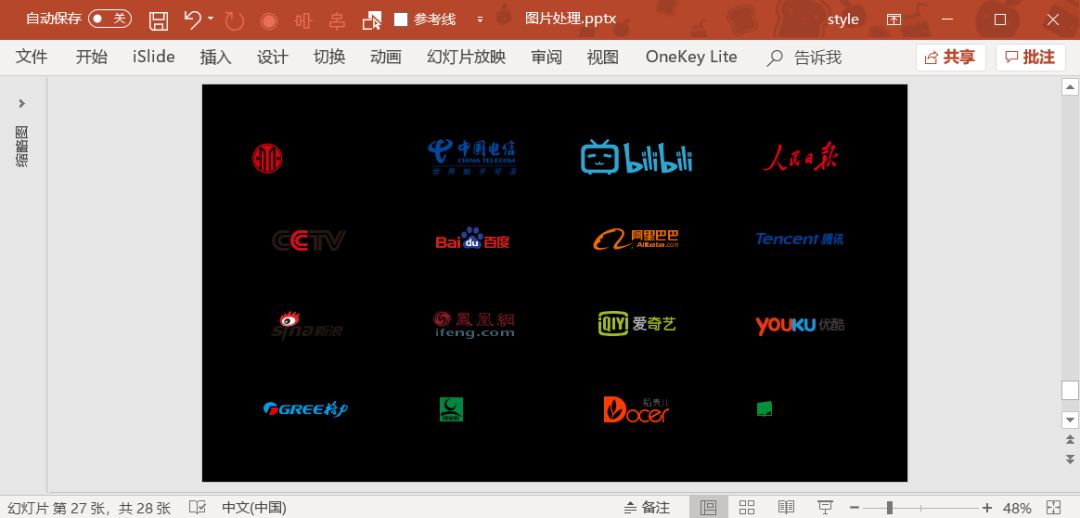Select the 人民日报 logo
Screen dimensions: 1080x518
[800, 157]
